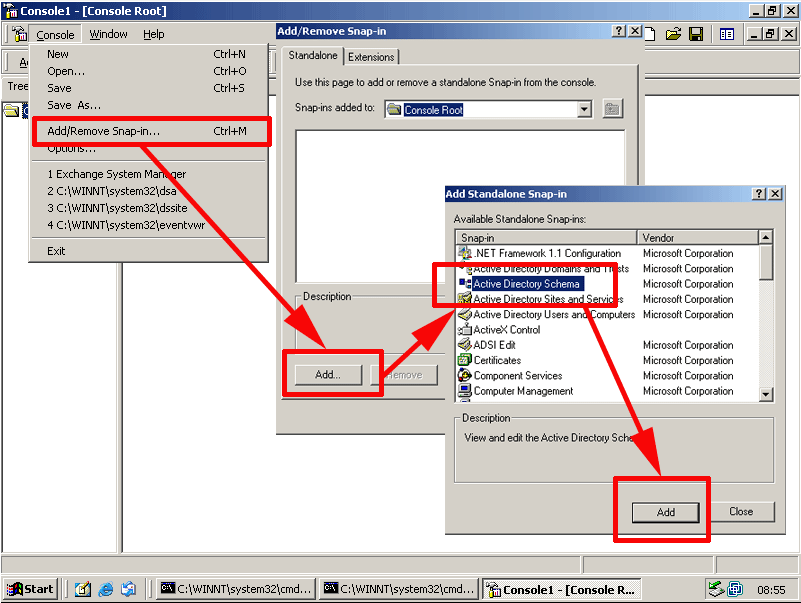801x603 pixels.
Task: Select Certificates snap-in icon
Action: 464,360
